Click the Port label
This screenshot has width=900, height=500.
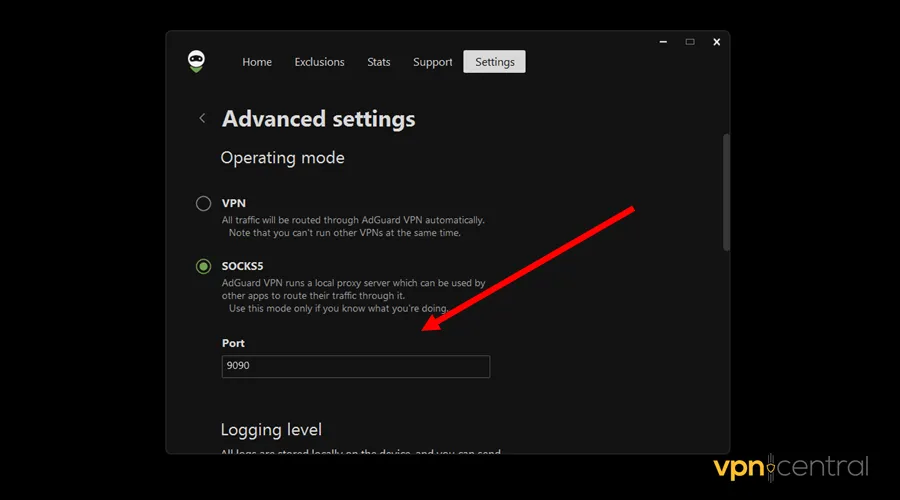pos(233,343)
